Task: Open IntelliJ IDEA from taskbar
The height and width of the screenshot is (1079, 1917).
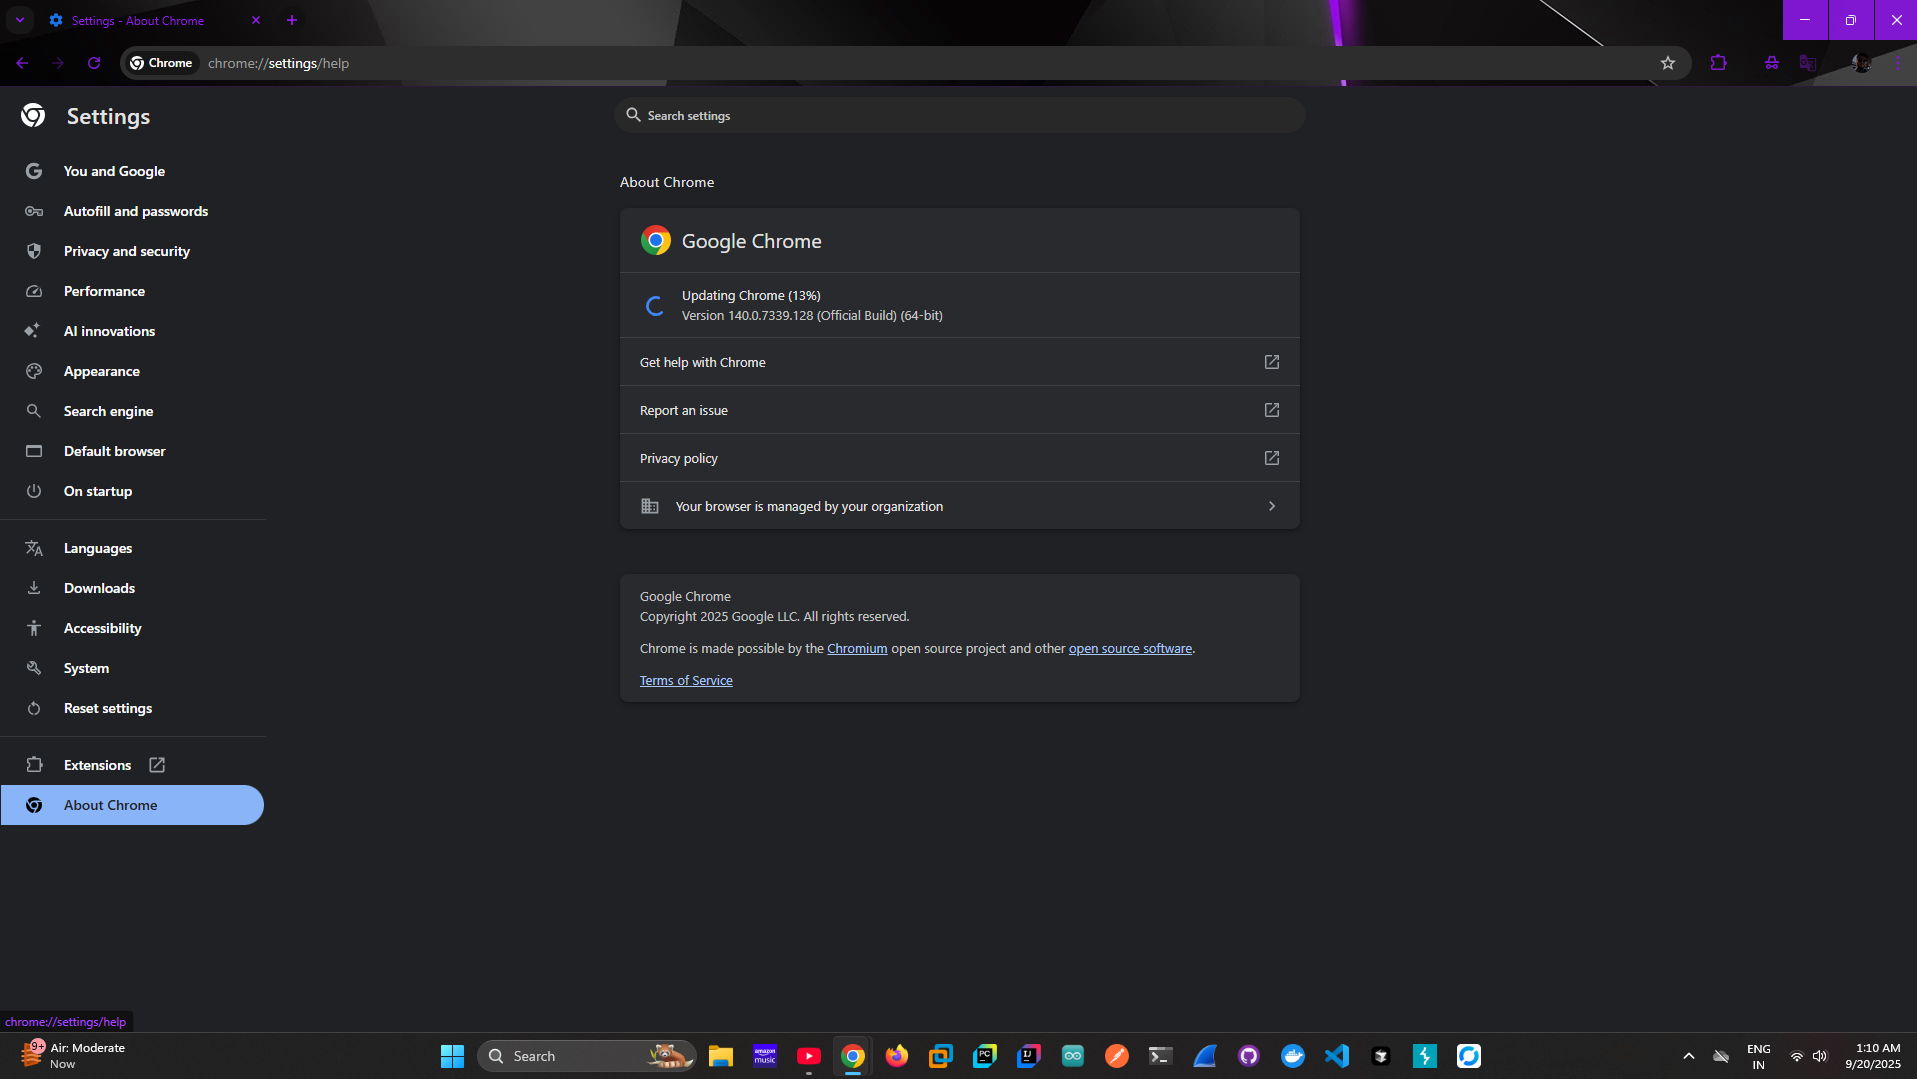Action: (1029, 1056)
